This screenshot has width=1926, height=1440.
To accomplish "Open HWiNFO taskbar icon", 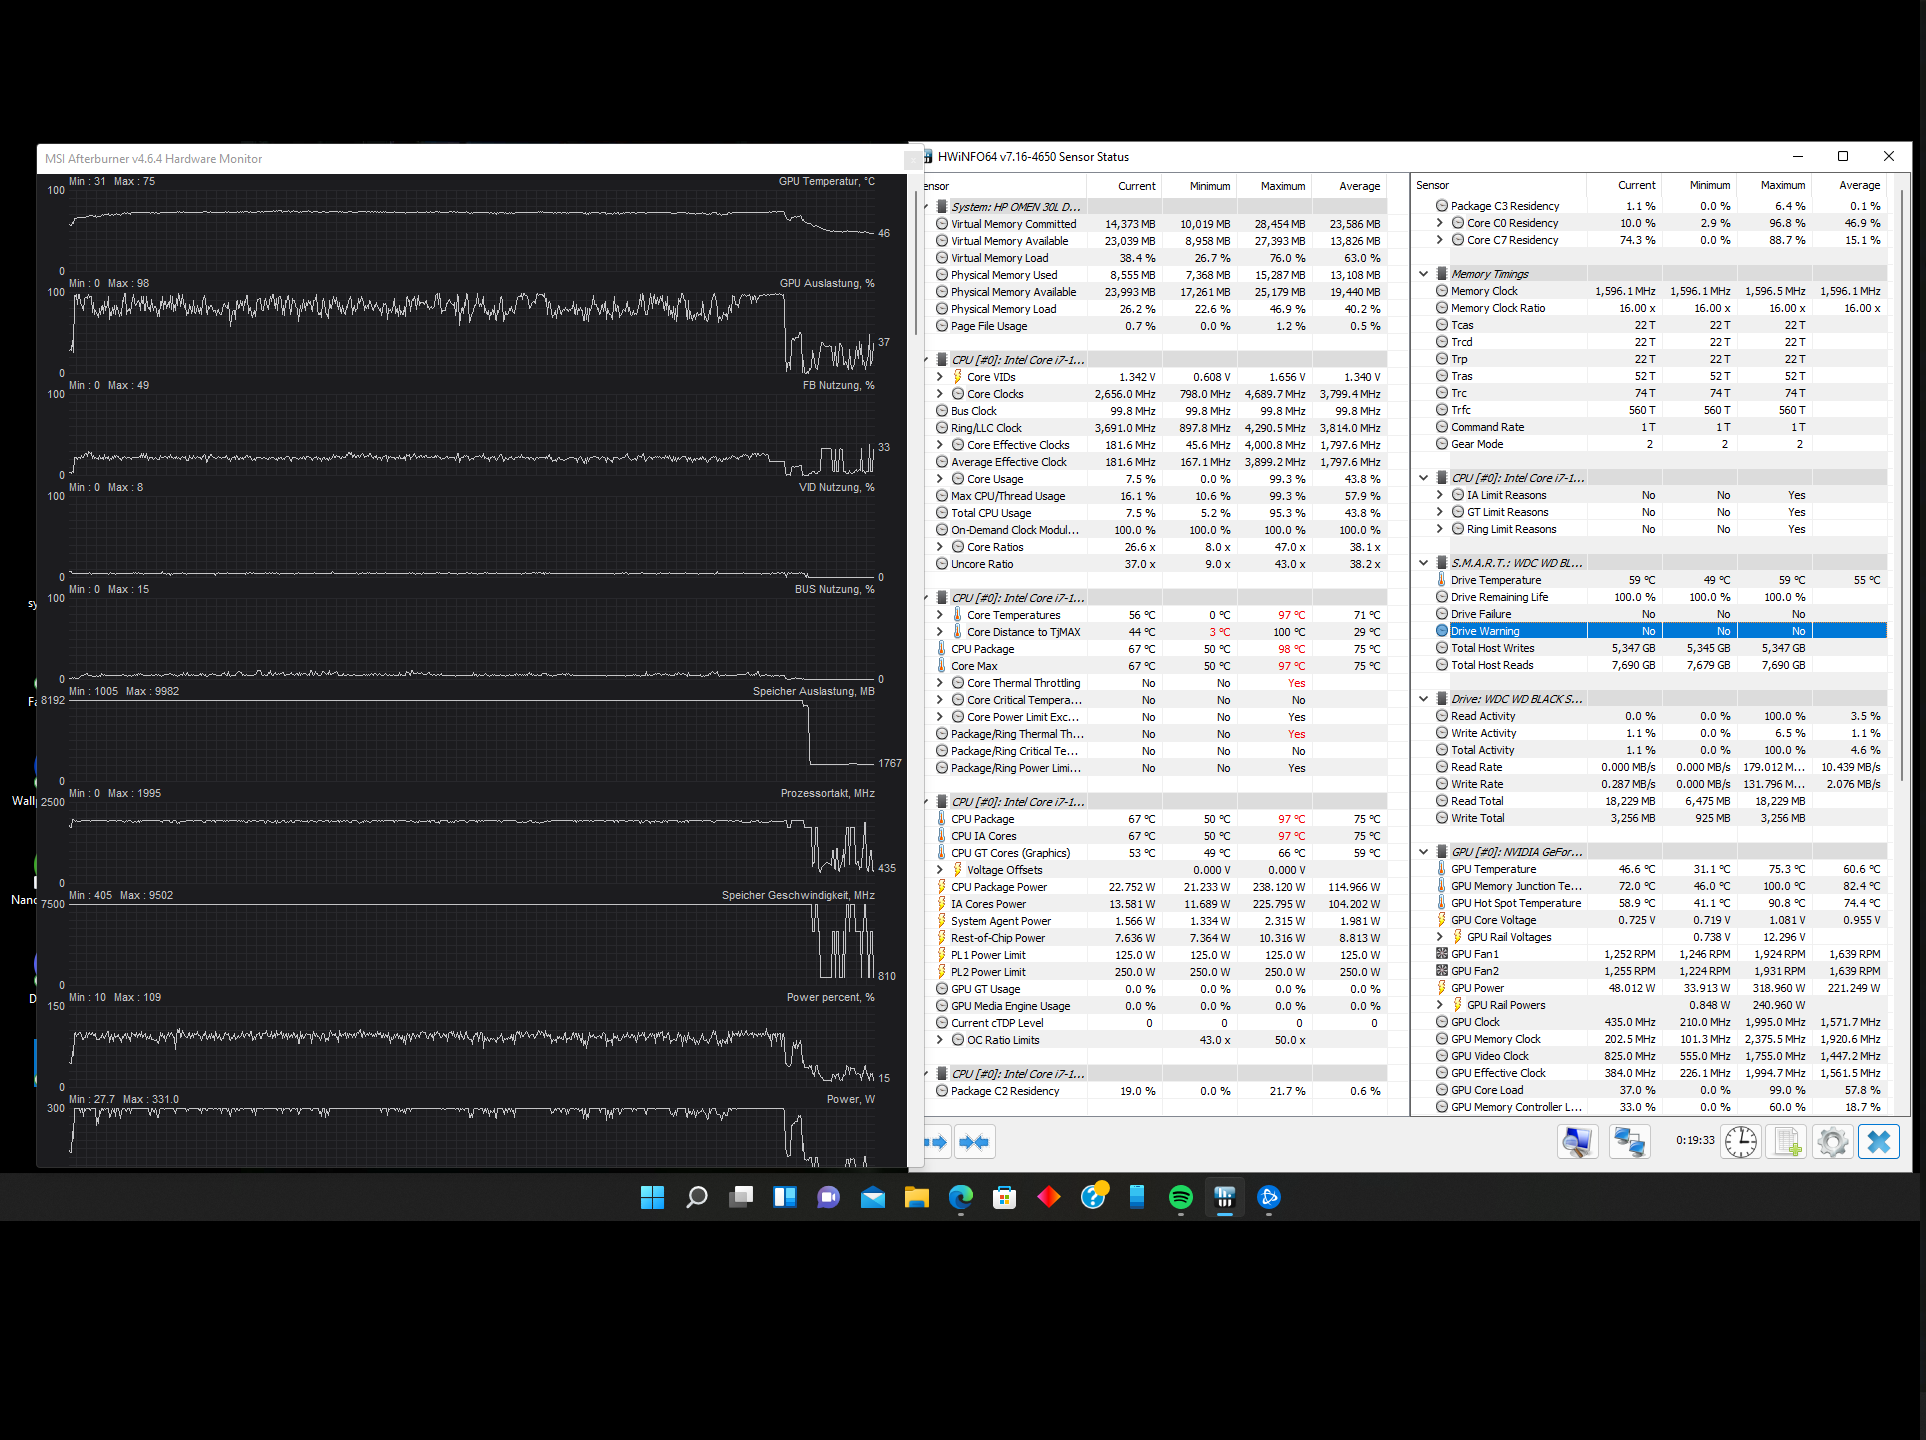I will click(1225, 1197).
